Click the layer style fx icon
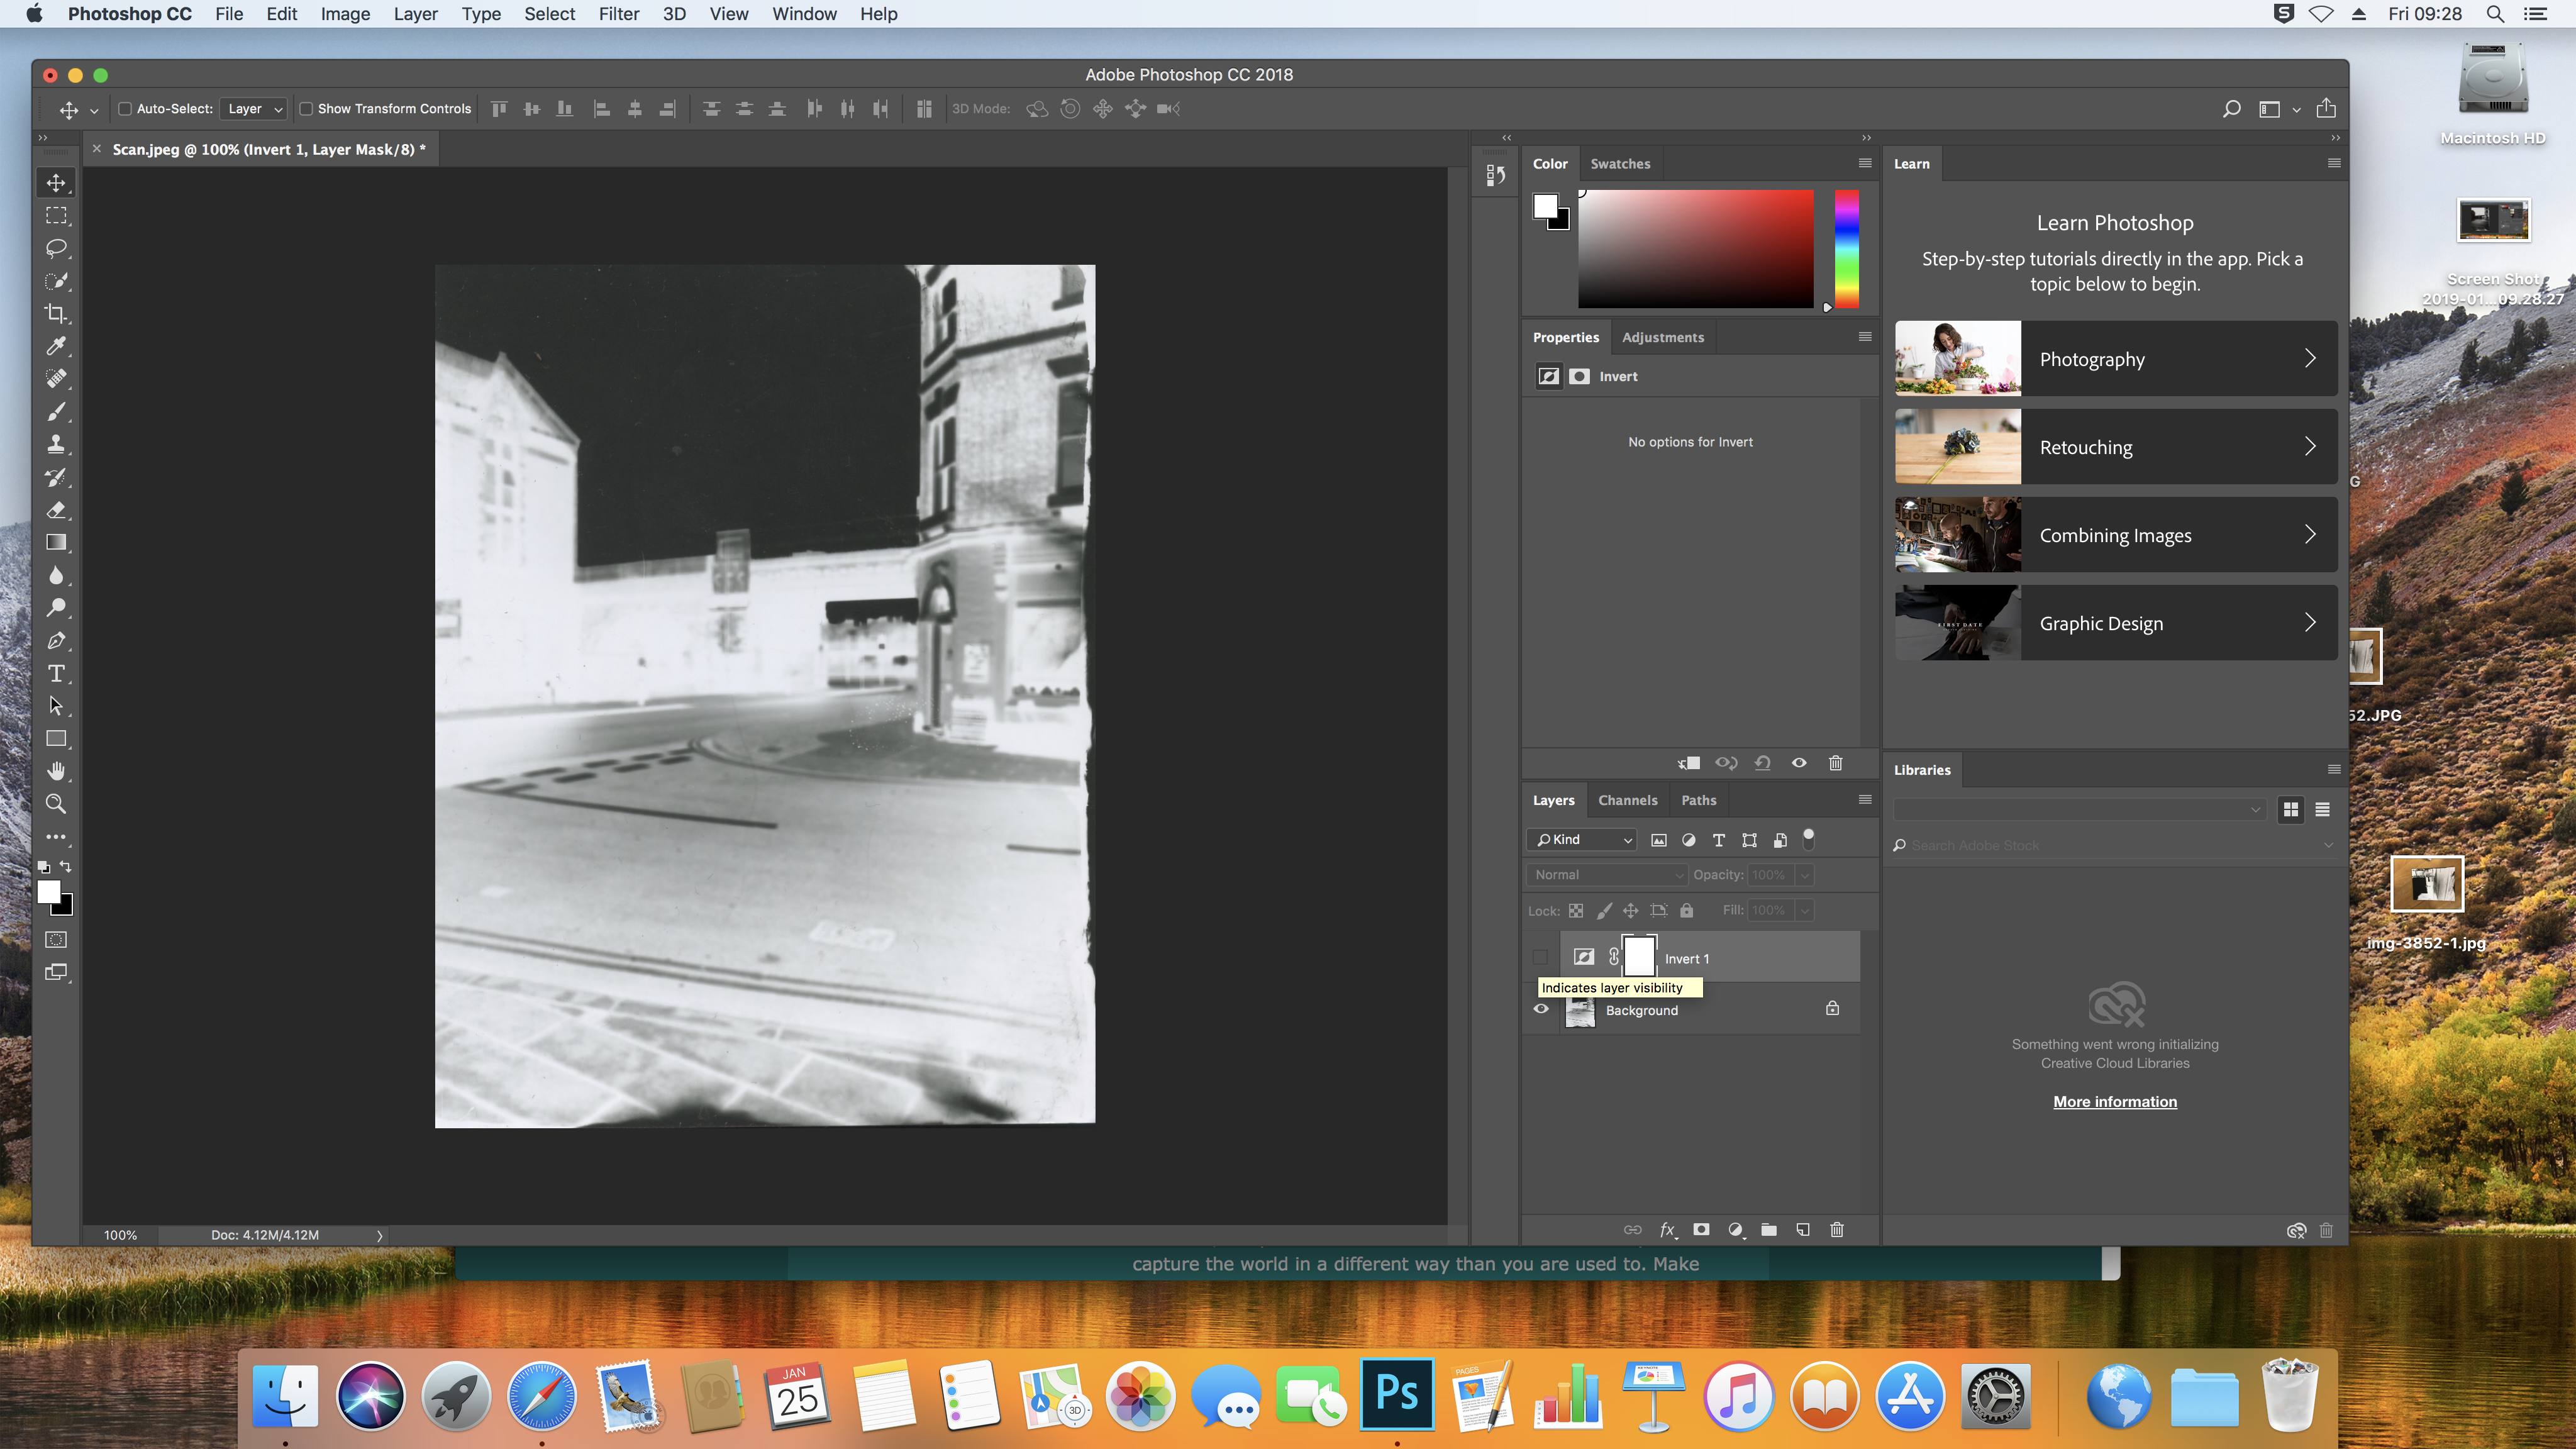 coord(1667,1230)
